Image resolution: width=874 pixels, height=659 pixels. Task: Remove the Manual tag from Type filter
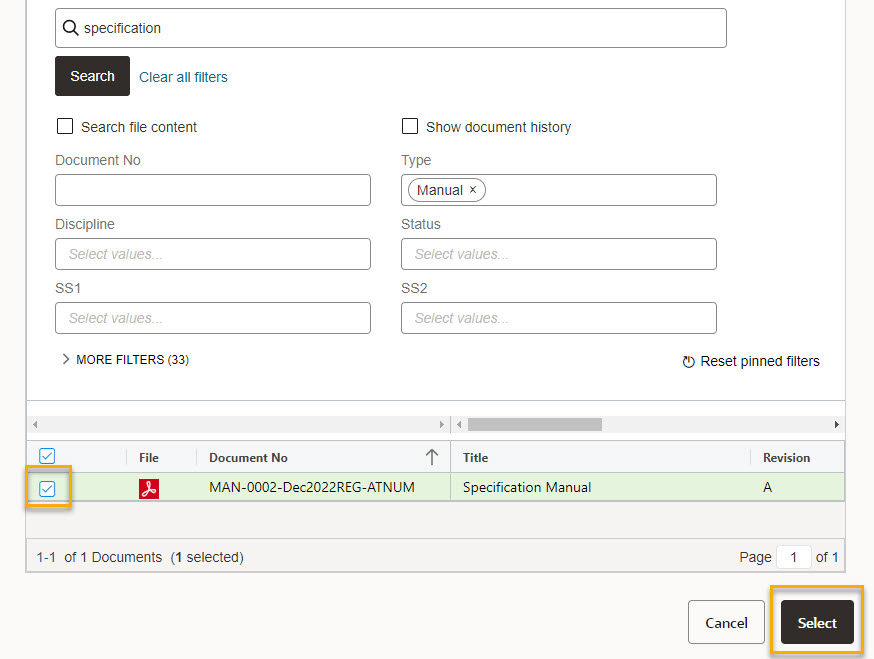coord(473,190)
